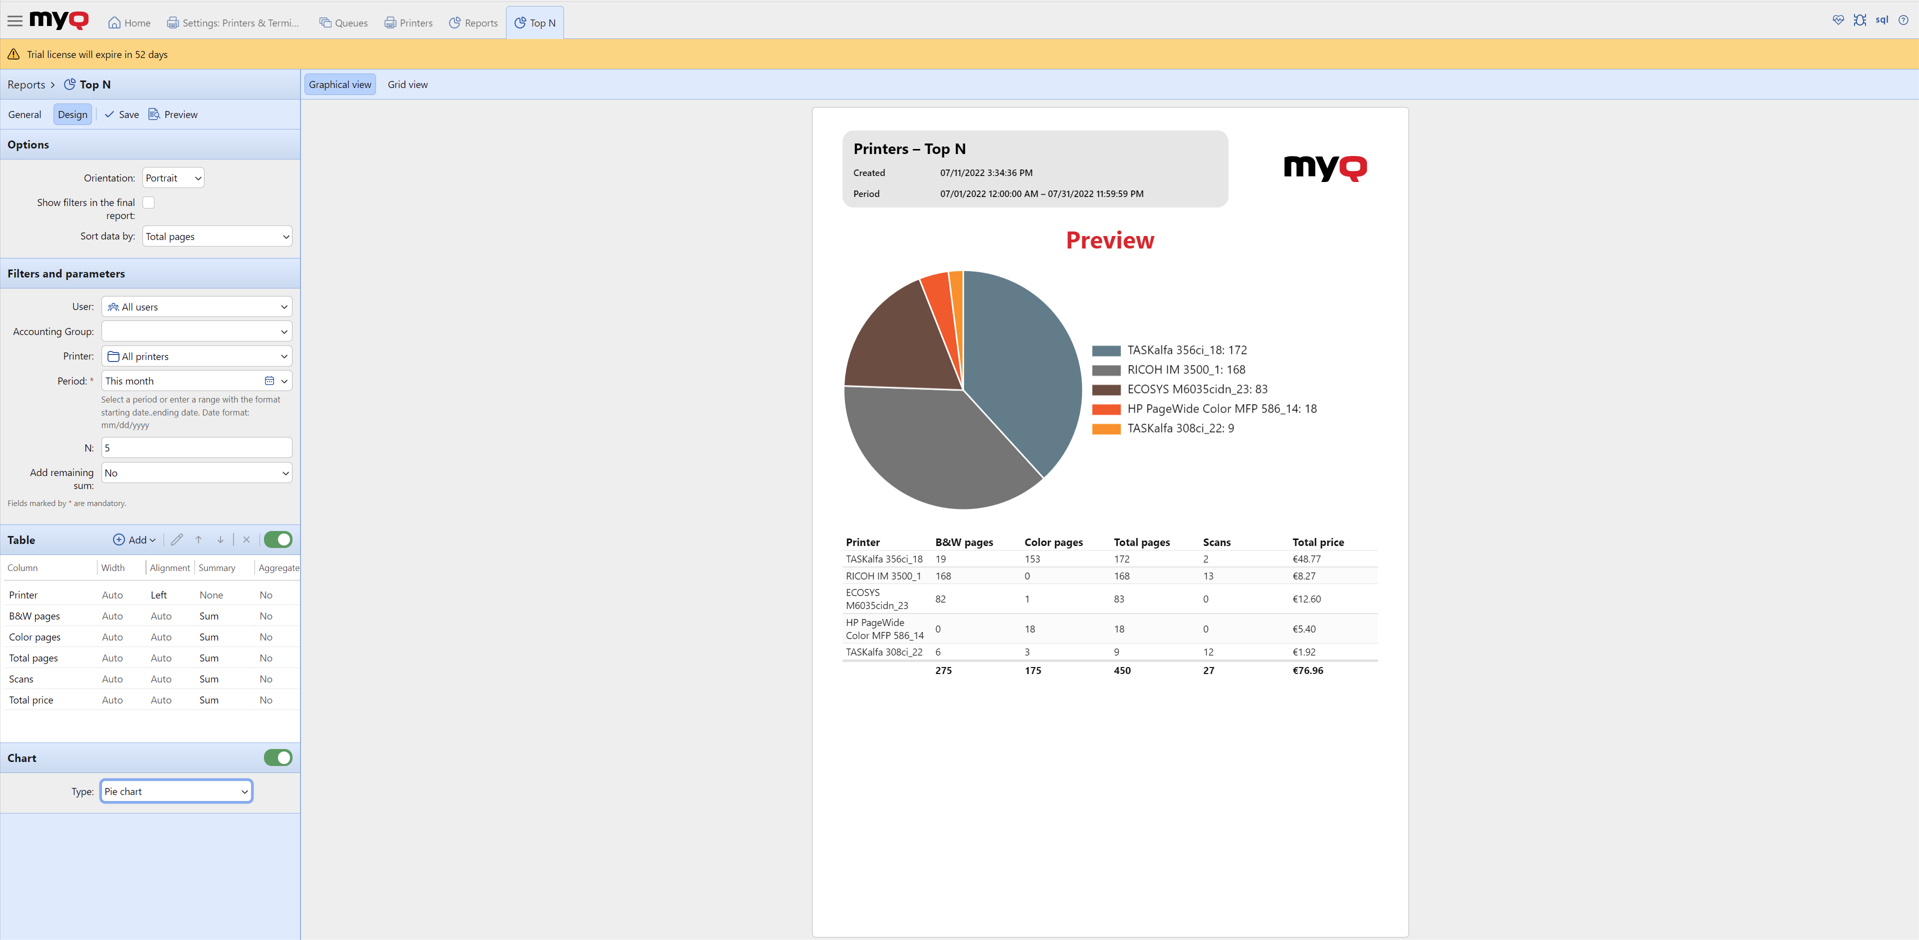Select the Printer row in column table

[x=150, y=595]
